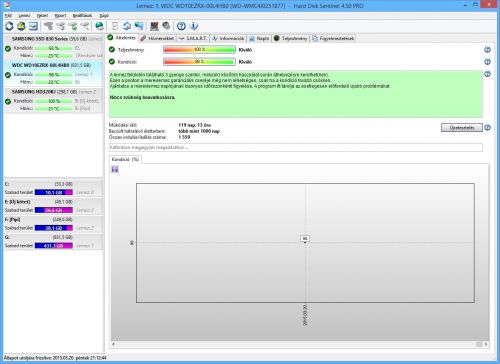Open the Beállítások menu

(x=82, y=16)
